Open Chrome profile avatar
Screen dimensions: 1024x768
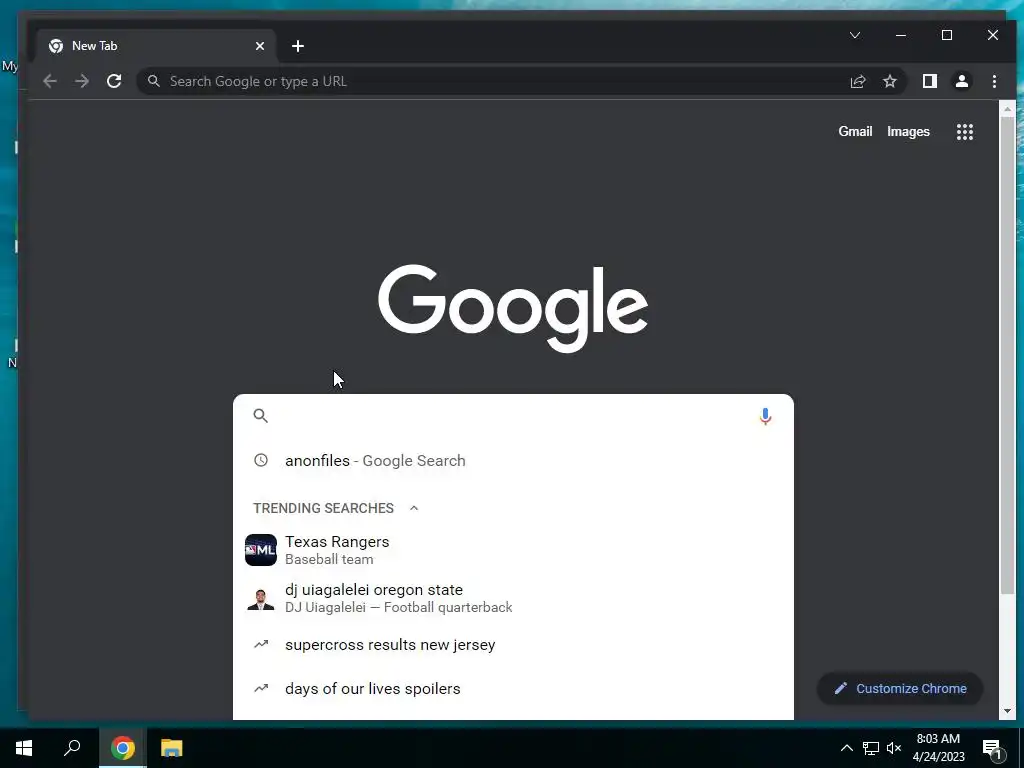(x=961, y=81)
